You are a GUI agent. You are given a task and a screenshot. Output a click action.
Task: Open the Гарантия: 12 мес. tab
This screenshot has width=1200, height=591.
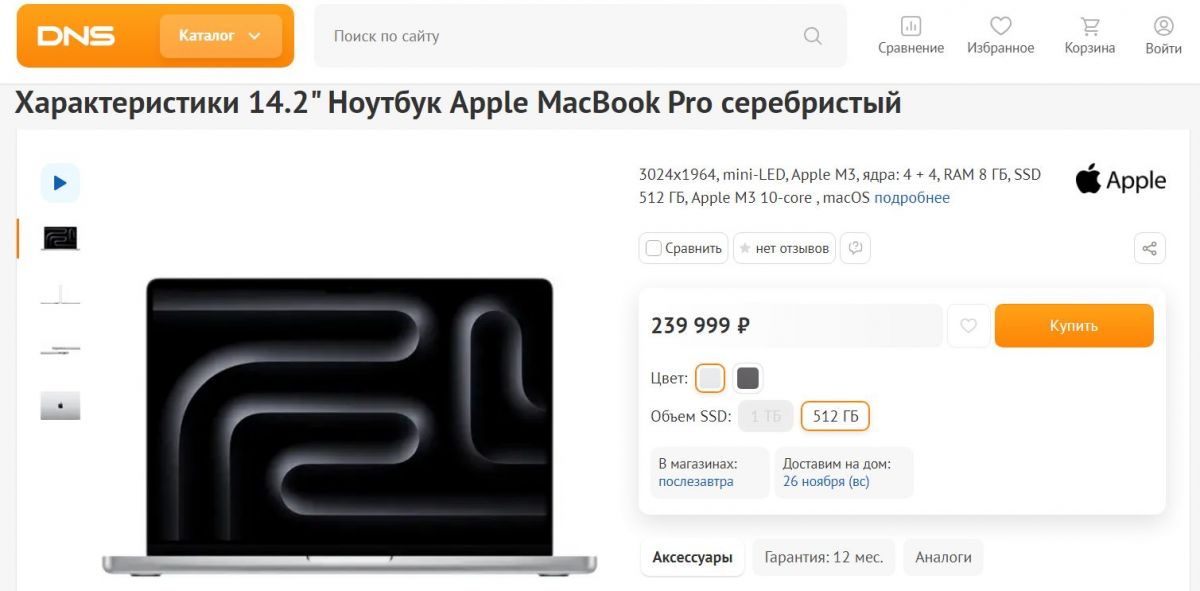(x=824, y=557)
